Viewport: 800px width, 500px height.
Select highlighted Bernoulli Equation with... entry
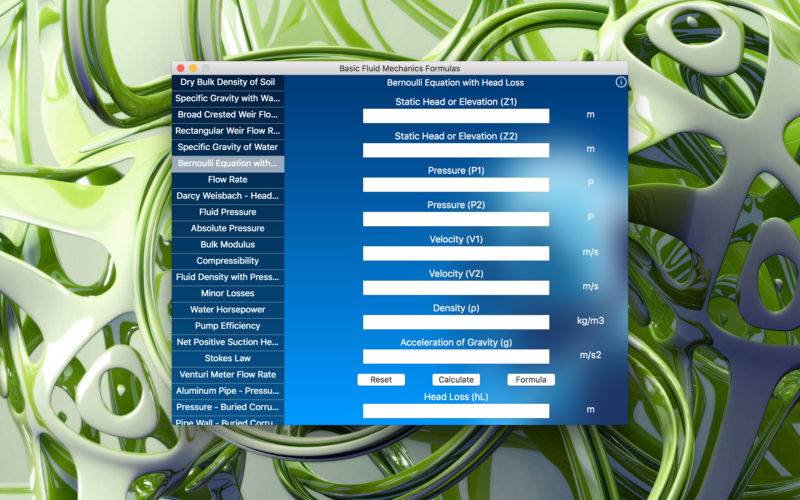coord(228,164)
